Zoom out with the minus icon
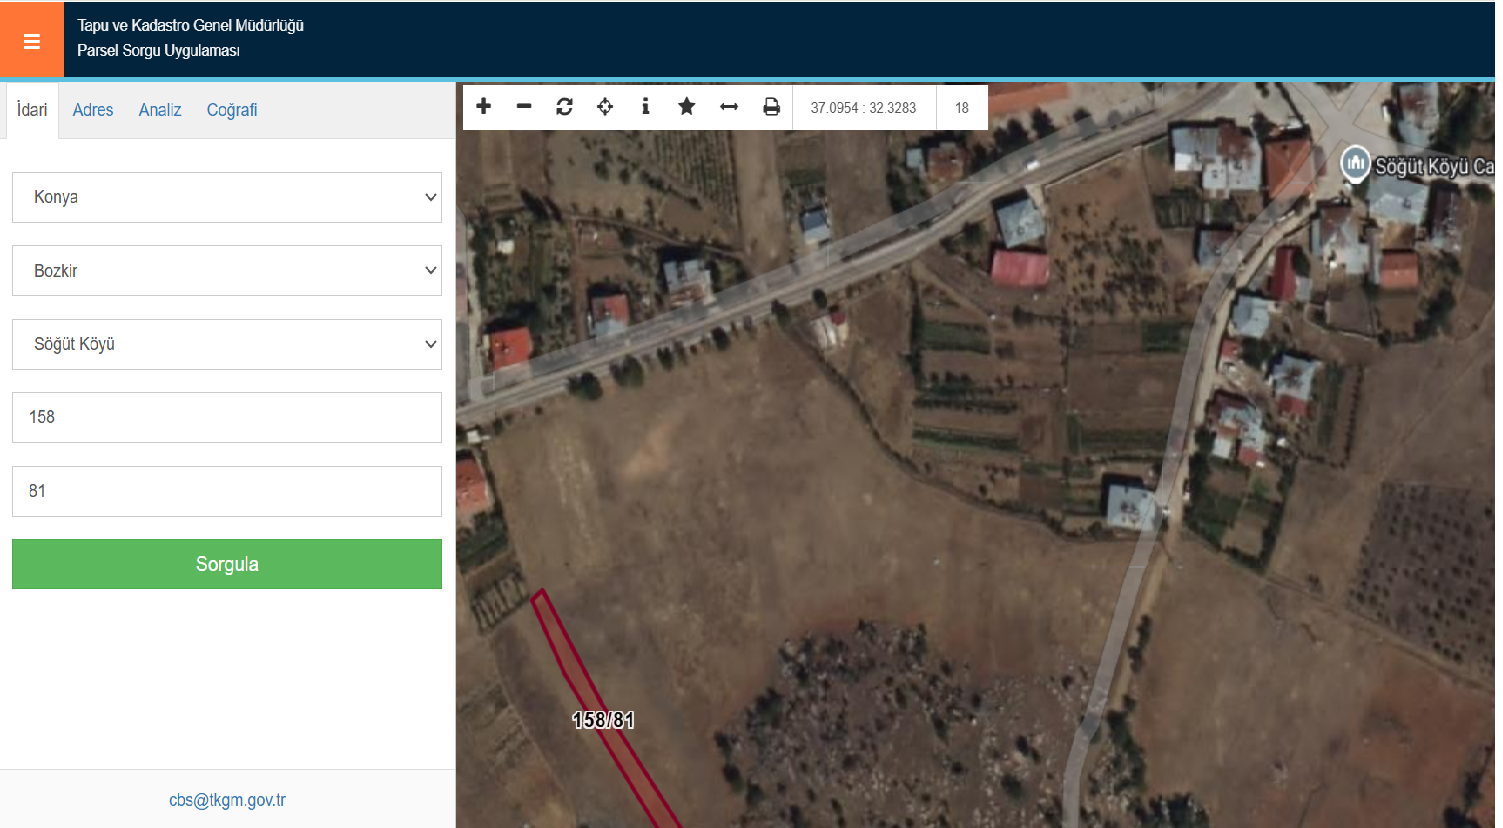Viewport: 1503px width, 828px height. point(524,106)
